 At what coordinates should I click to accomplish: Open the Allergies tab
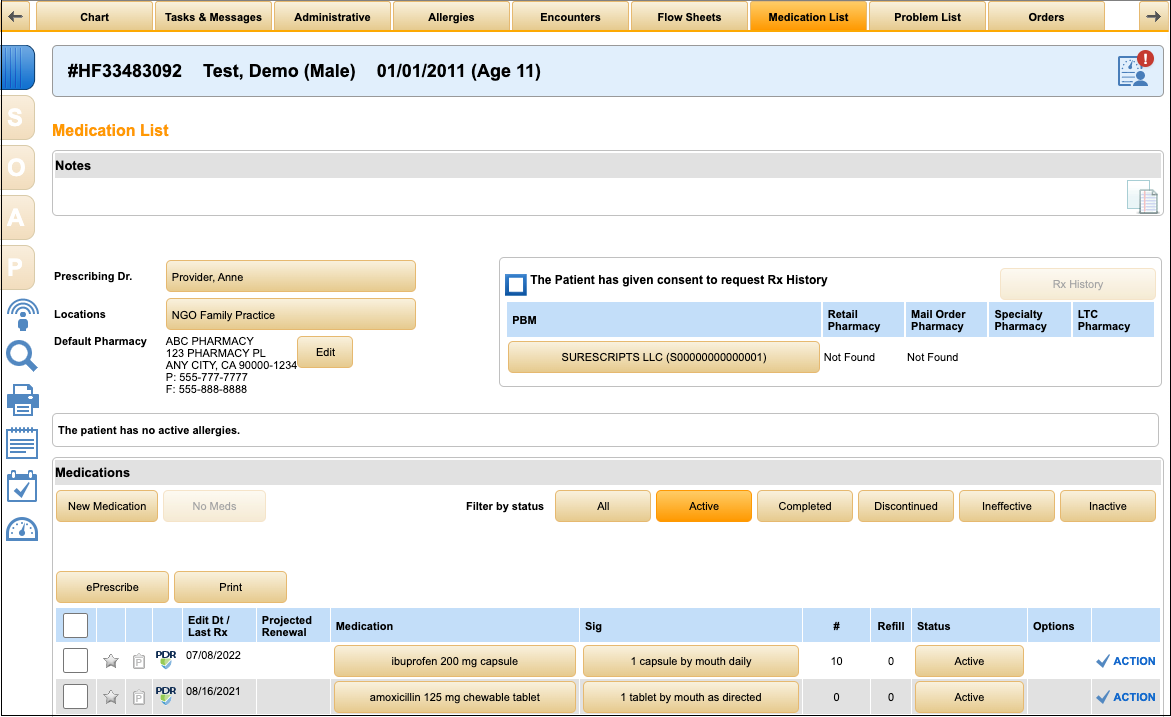point(451,17)
